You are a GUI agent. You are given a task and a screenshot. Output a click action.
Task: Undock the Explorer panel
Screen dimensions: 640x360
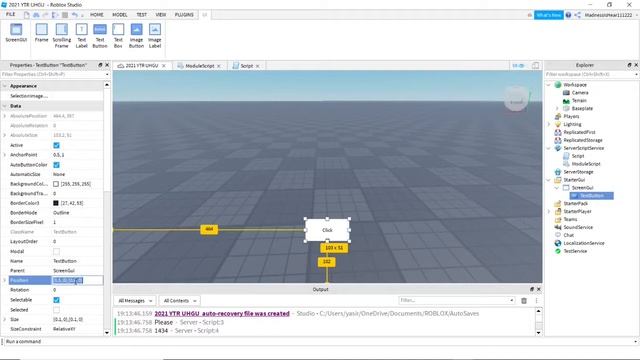(629, 65)
